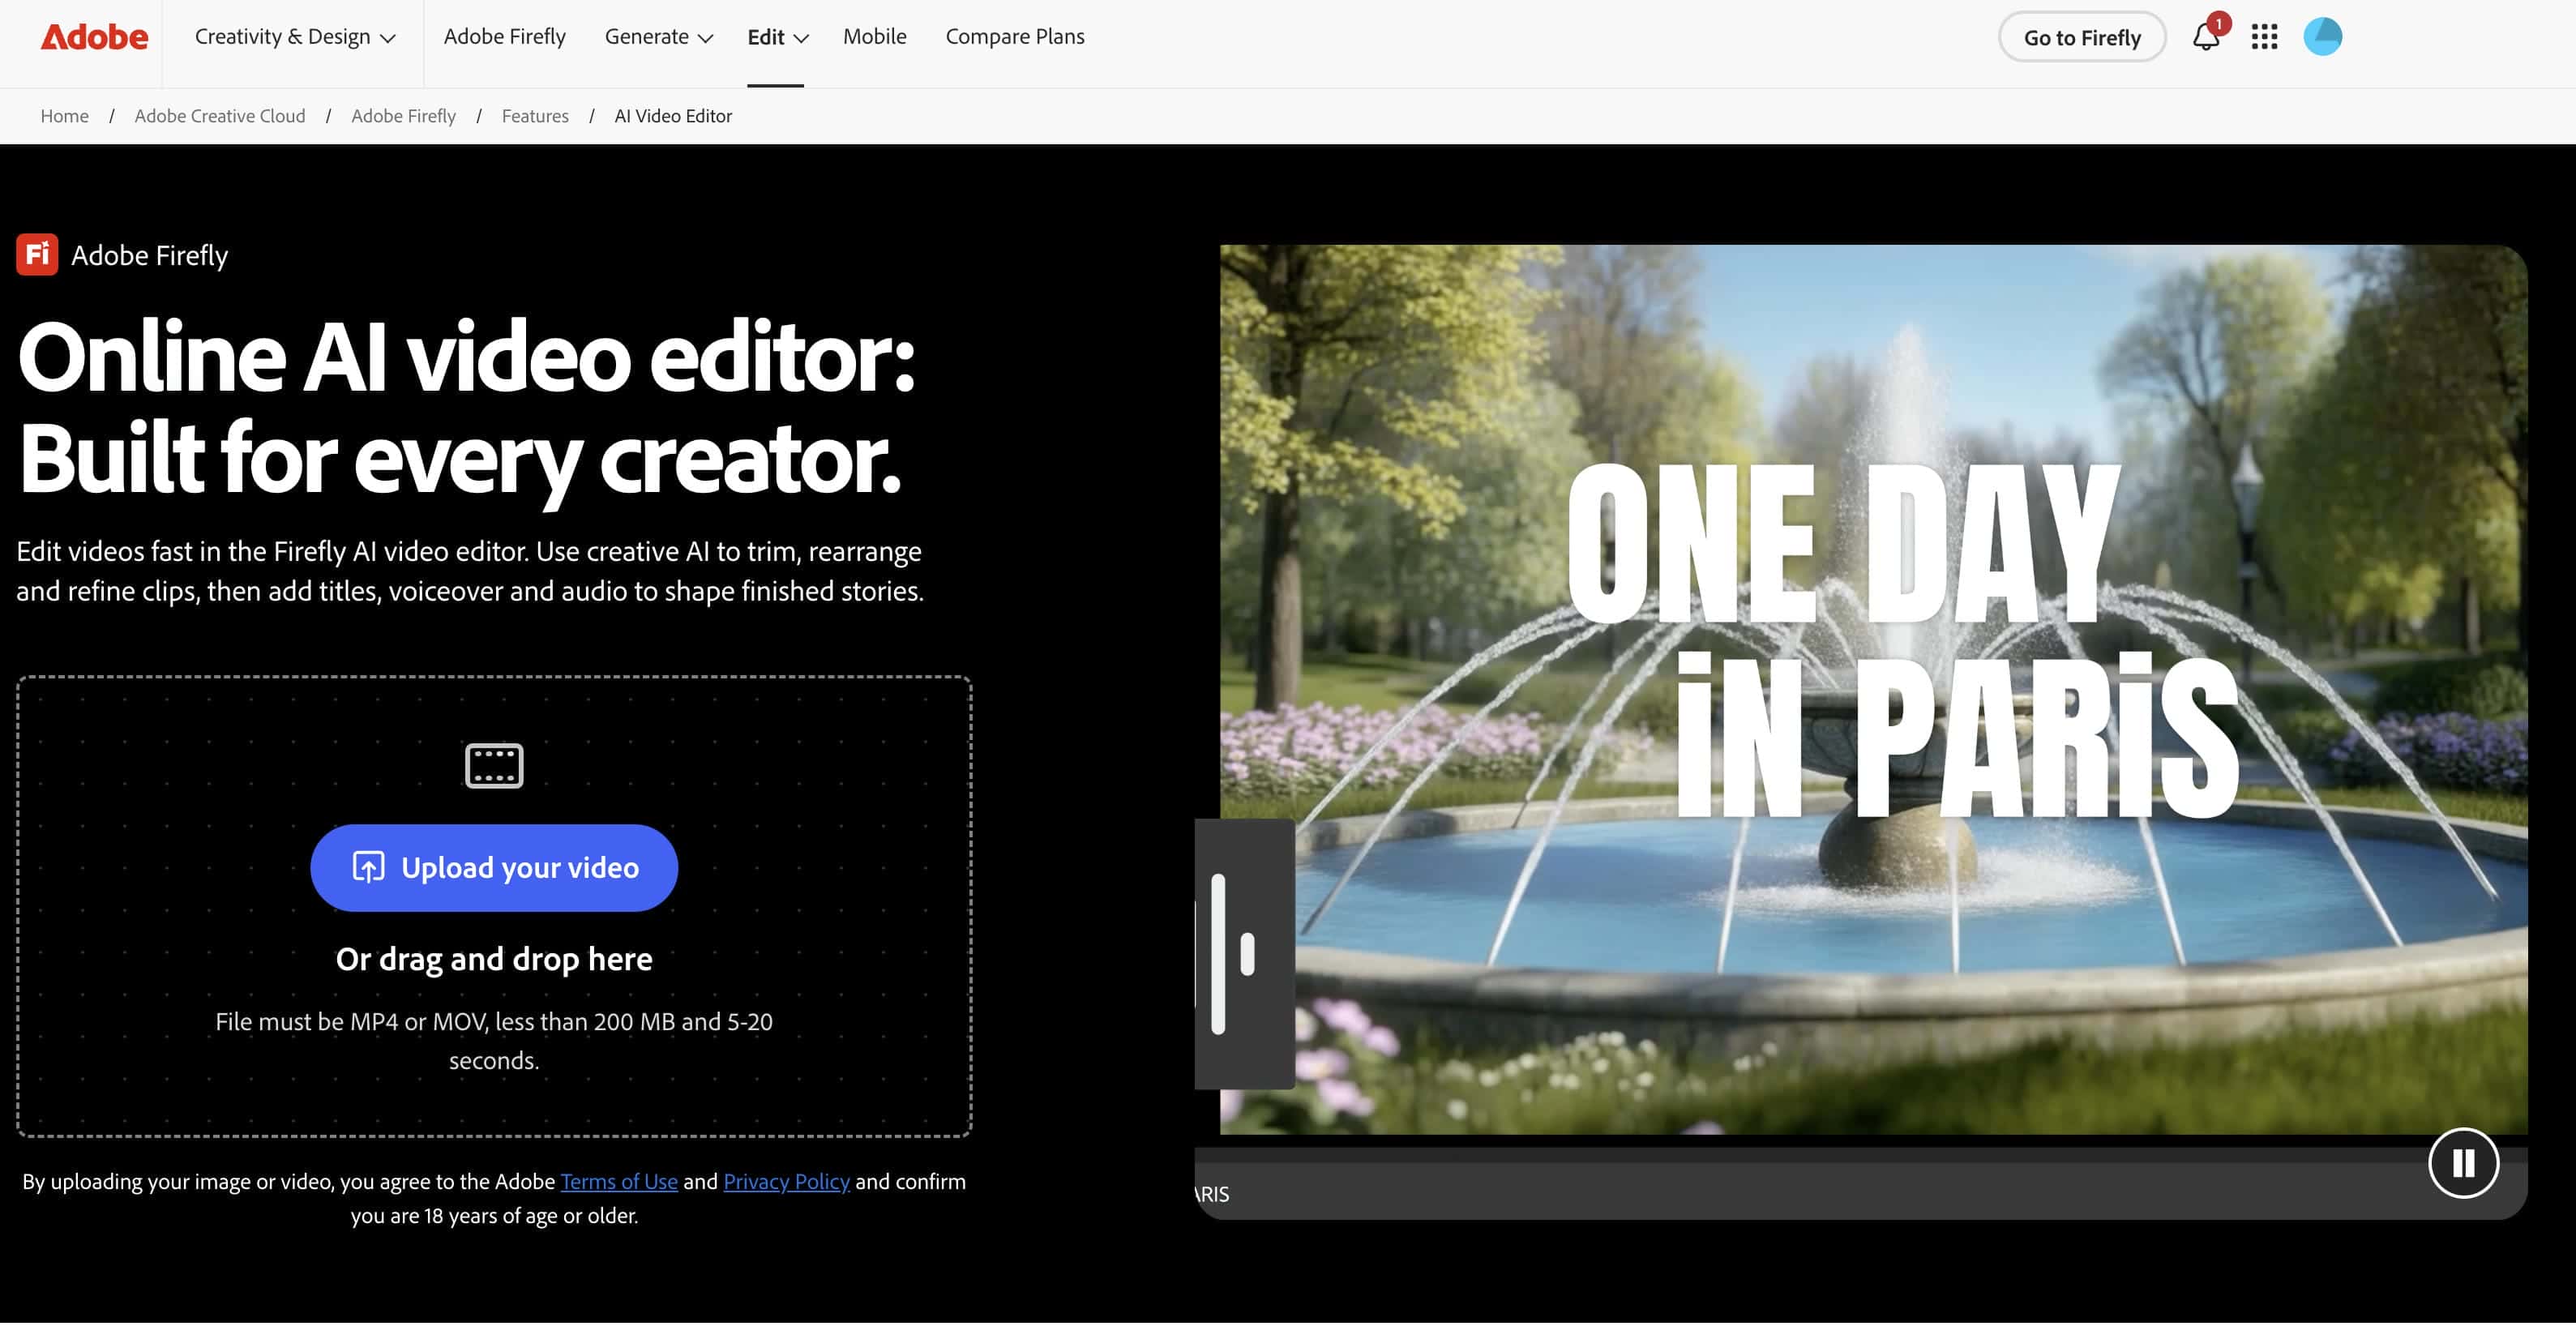Viewport: 2576px width, 1339px height.
Task: Click the audio waveform bars in video panel
Action: pyautogui.click(x=1233, y=954)
